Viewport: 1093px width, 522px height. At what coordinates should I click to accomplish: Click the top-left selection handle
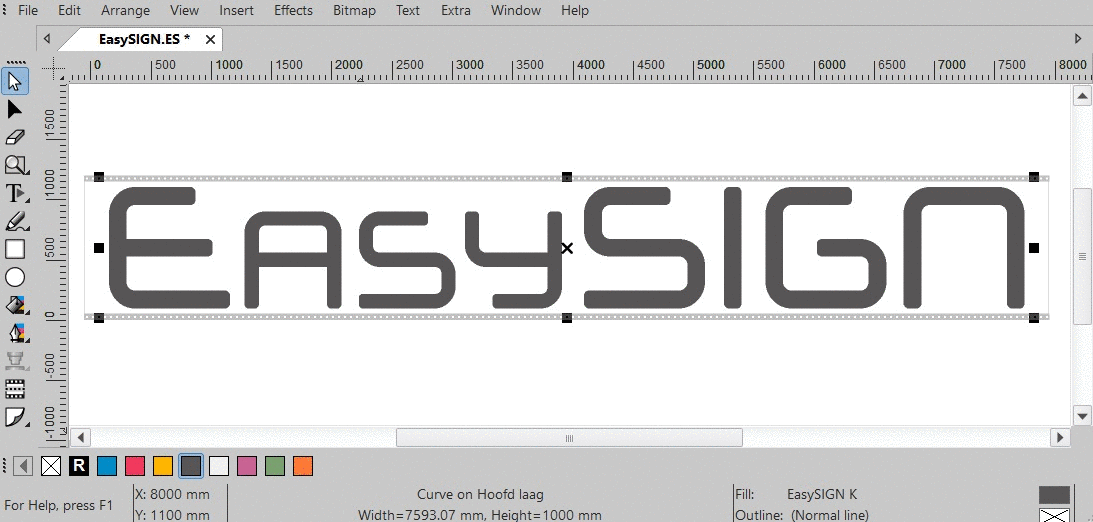[99, 178]
